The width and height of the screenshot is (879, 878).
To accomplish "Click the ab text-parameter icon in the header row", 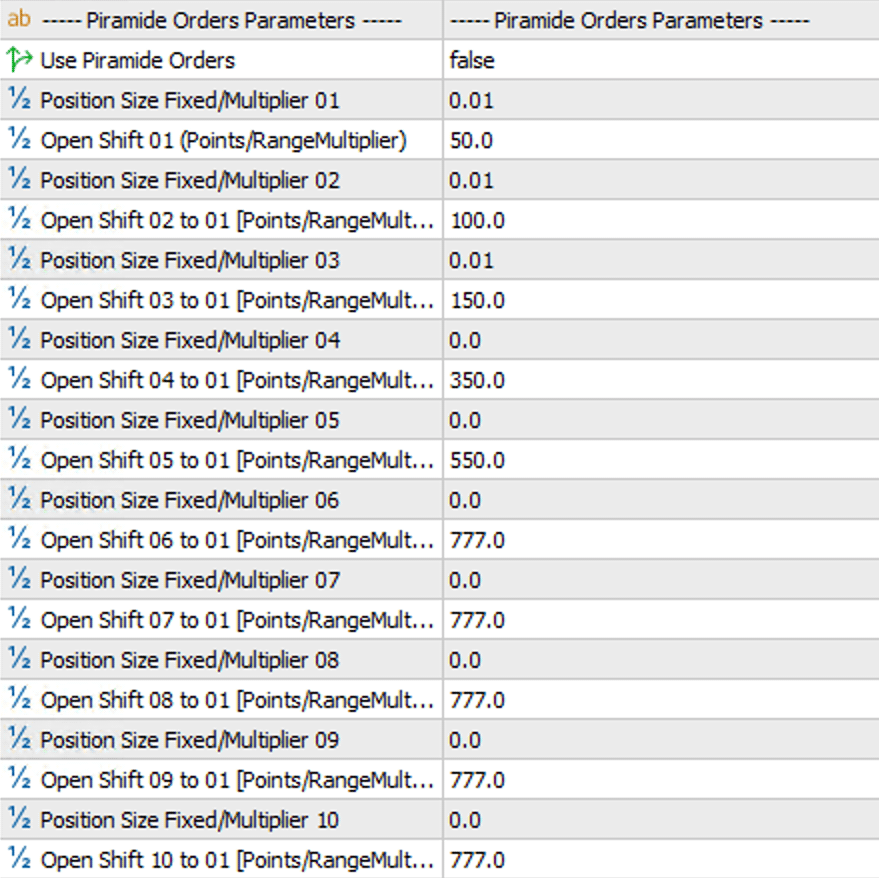I will [19, 20].
